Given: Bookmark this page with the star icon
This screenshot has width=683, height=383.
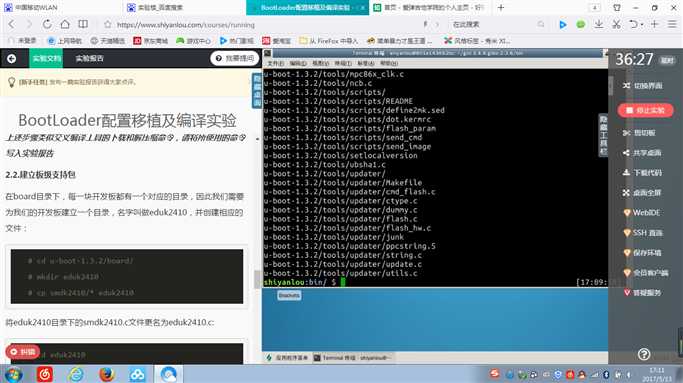Looking at the screenshot, I should (108, 25).
